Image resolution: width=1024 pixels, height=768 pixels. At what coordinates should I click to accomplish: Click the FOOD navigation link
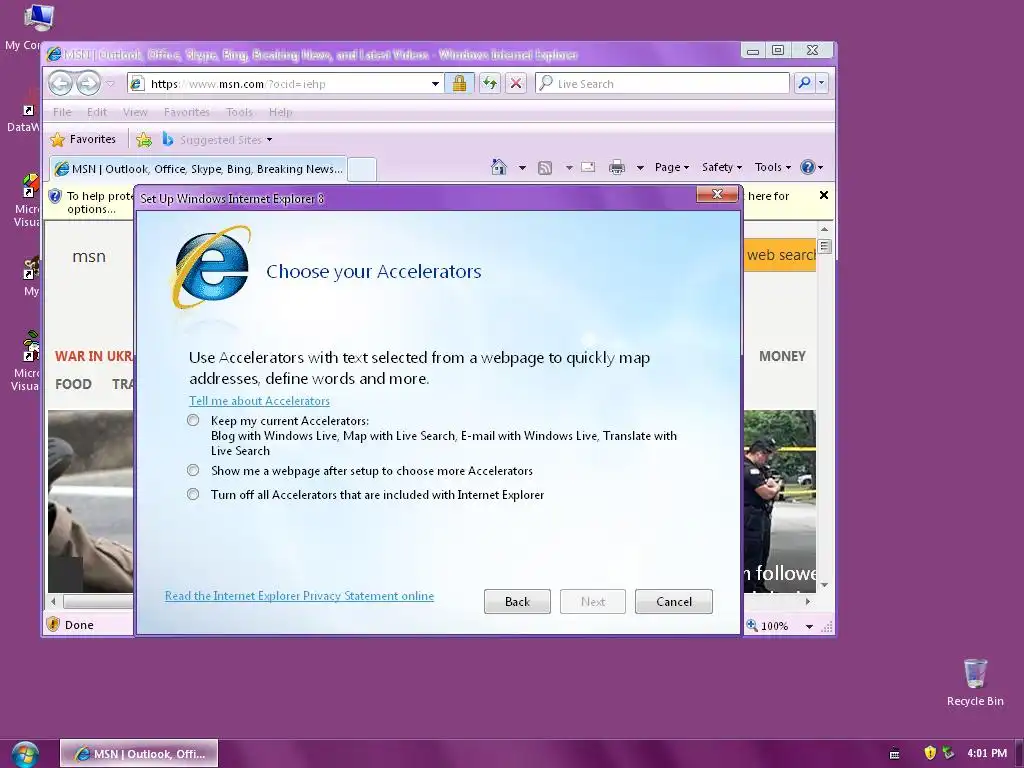tap(73, 384)
